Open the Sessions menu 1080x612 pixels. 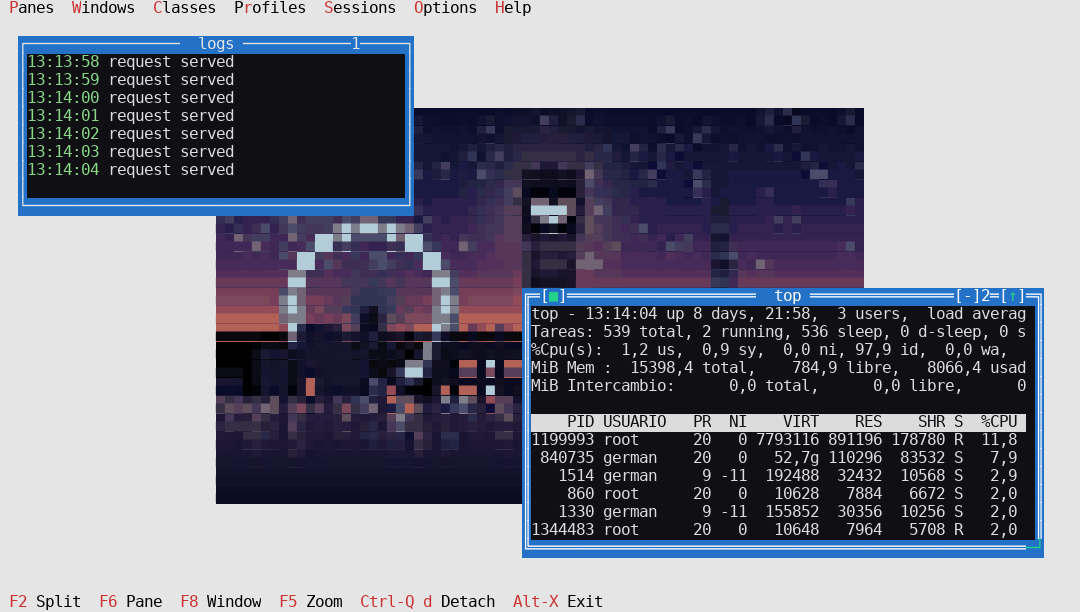coord(360,8)
